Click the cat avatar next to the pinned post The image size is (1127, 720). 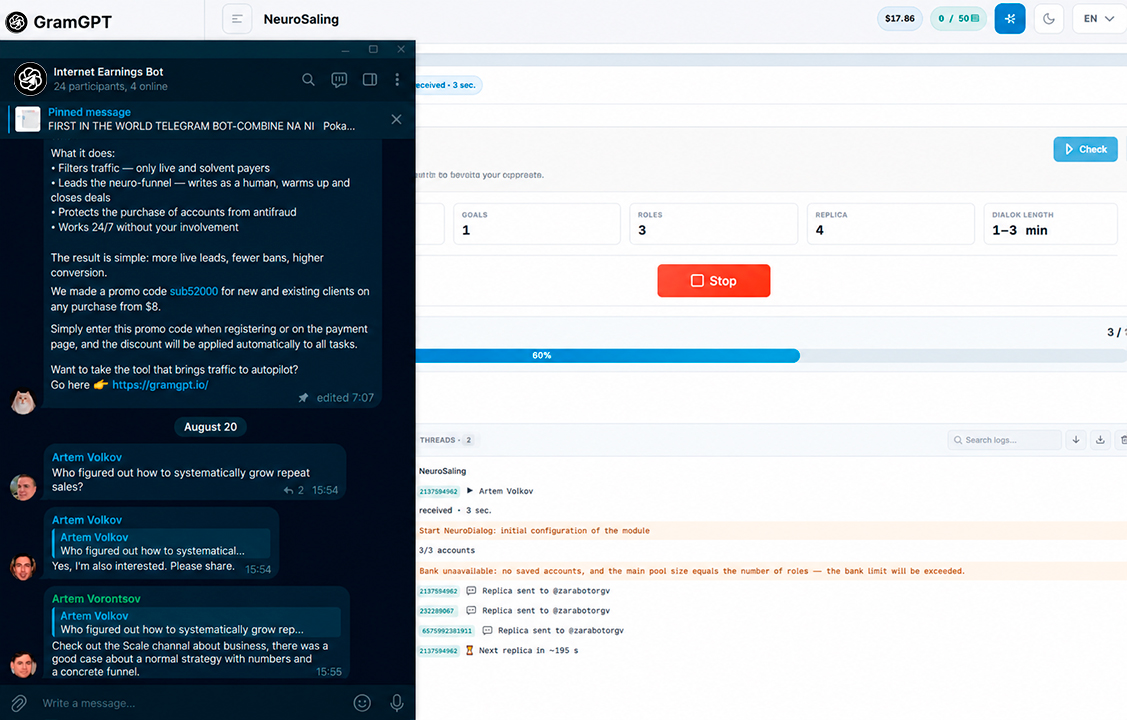(23, 402)
